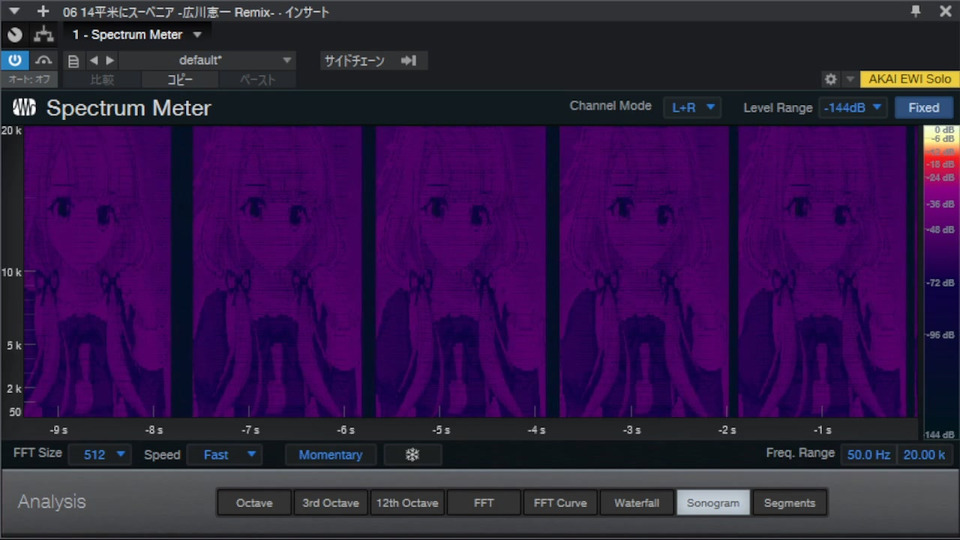Select the Sonogram analysis mode
The height and width of the screenshot is (540, 960).
(713, 503)
